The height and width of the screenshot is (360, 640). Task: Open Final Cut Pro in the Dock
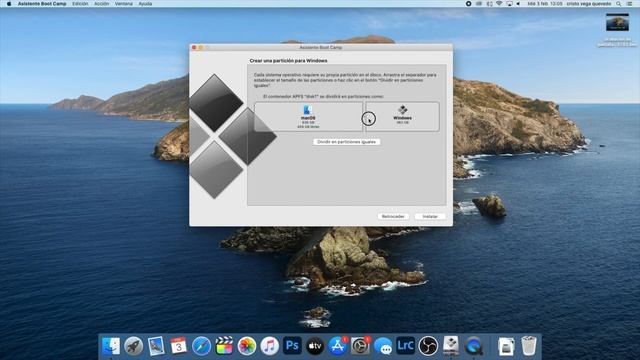pos(224,346)
